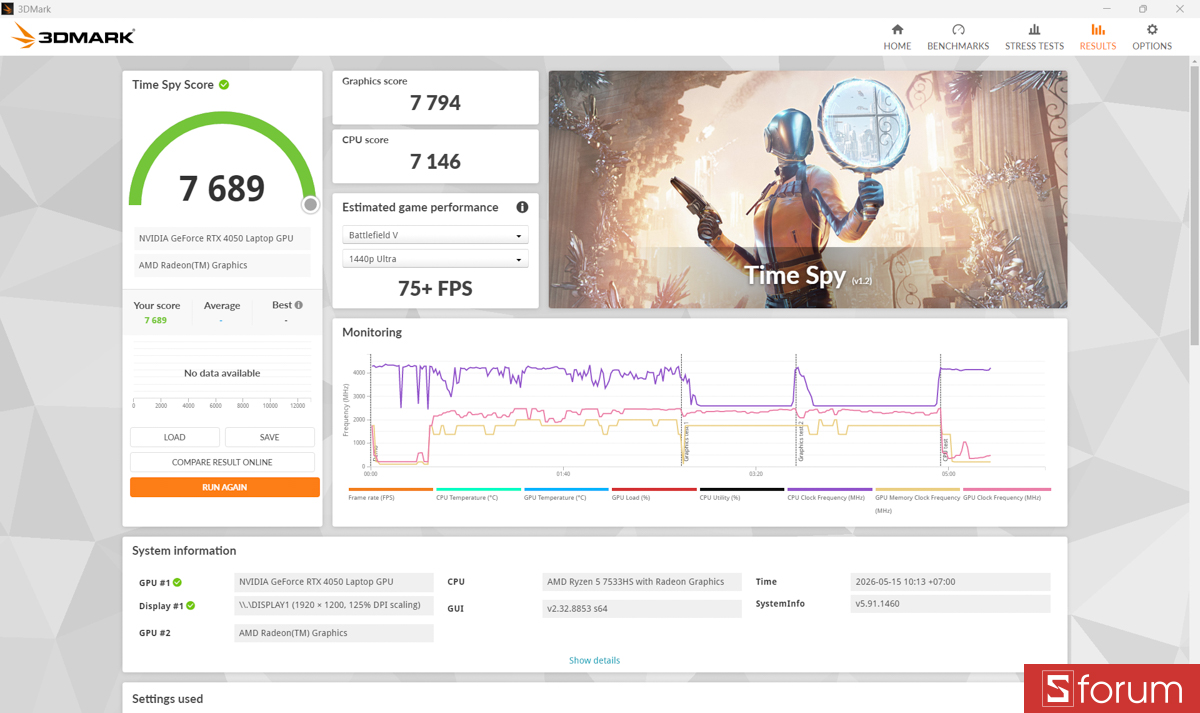
Task: Click the Time value 2026-05-15 10:13
Action: pos(950,582)
